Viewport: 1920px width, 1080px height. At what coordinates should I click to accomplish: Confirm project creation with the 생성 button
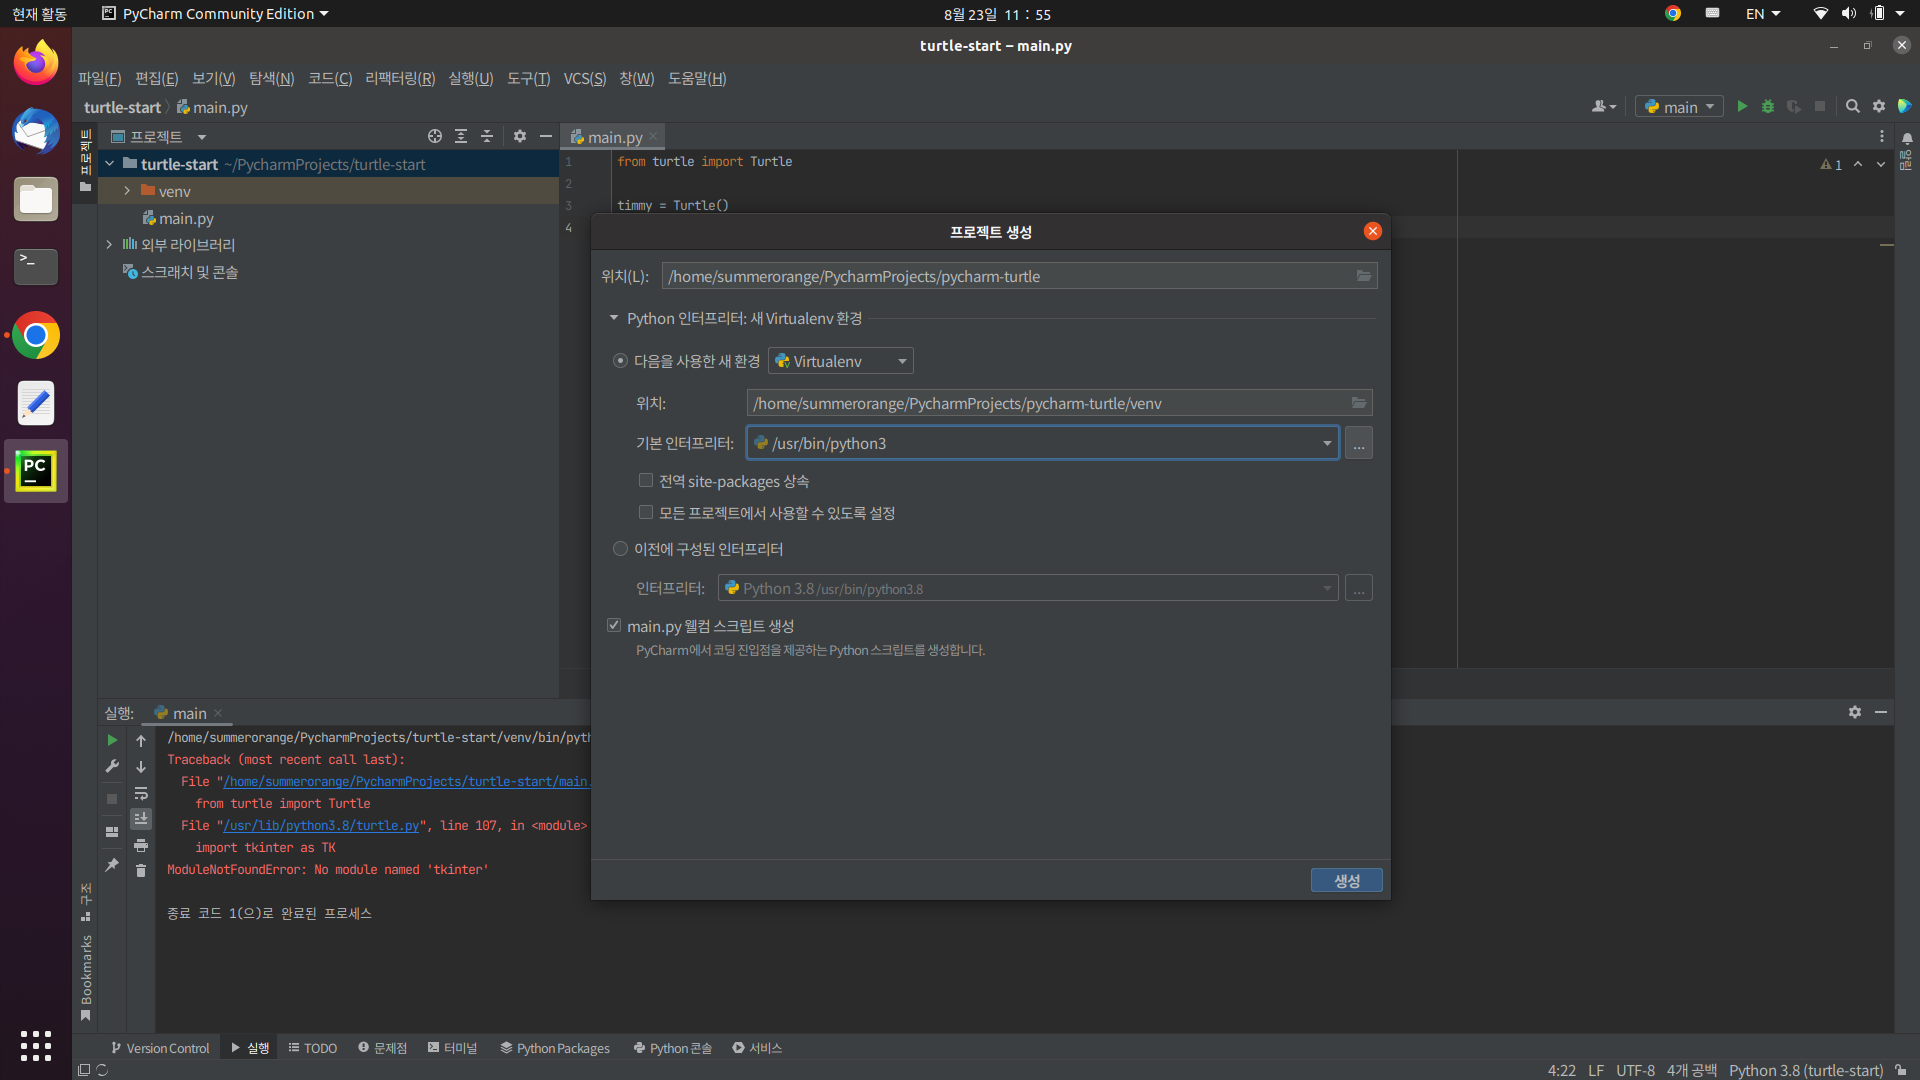1346,880
